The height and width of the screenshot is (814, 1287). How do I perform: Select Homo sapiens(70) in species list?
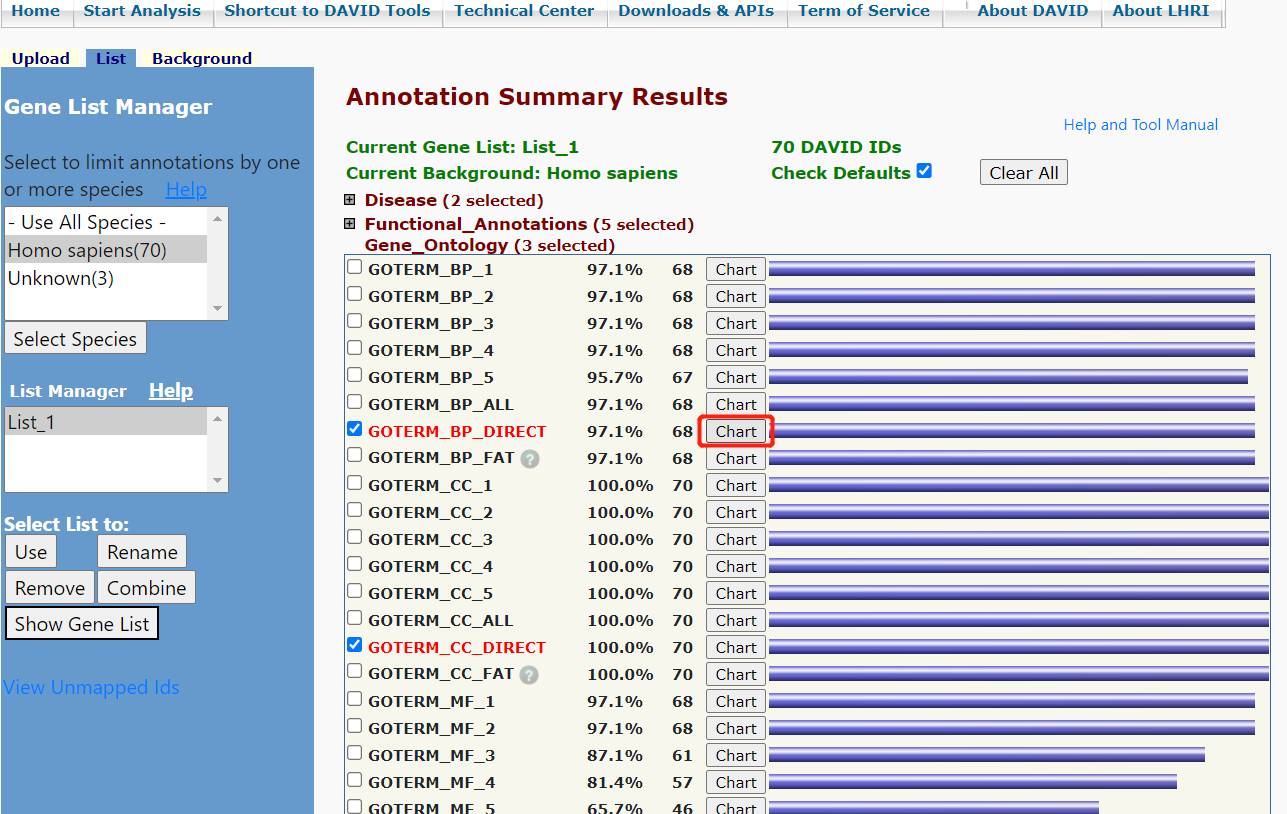click(106, 250)
